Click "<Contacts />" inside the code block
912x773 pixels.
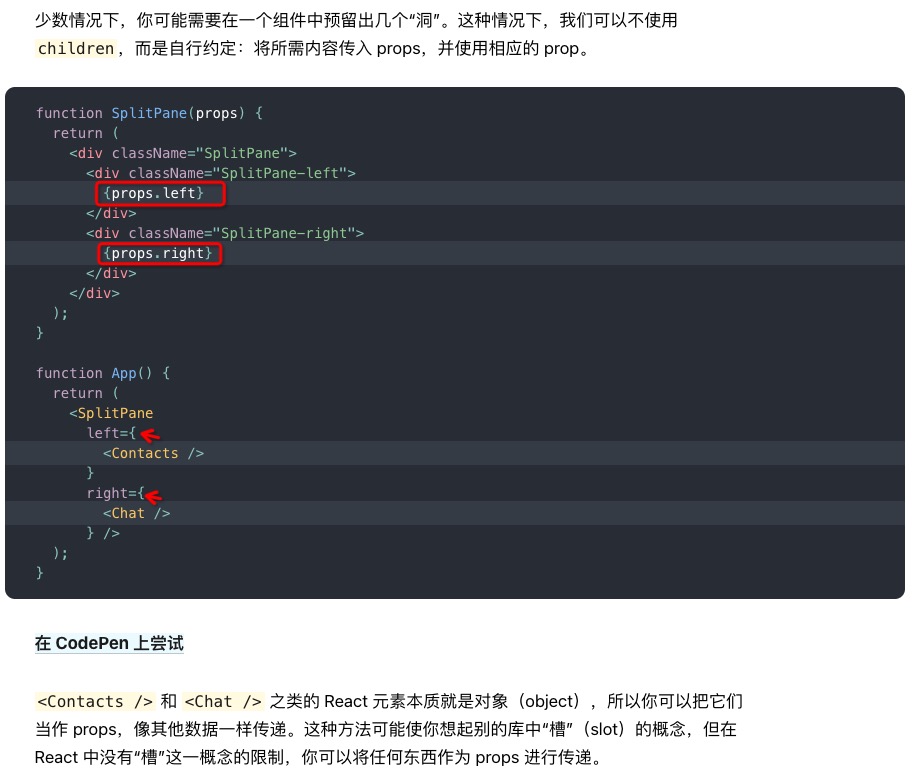click(x=154, y=453)
